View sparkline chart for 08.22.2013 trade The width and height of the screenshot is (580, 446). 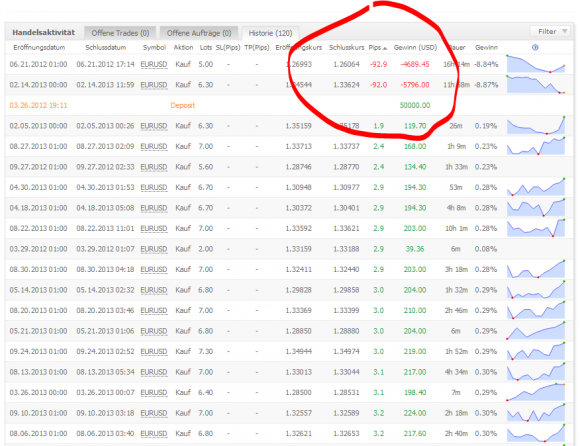[x=536, y=228]
